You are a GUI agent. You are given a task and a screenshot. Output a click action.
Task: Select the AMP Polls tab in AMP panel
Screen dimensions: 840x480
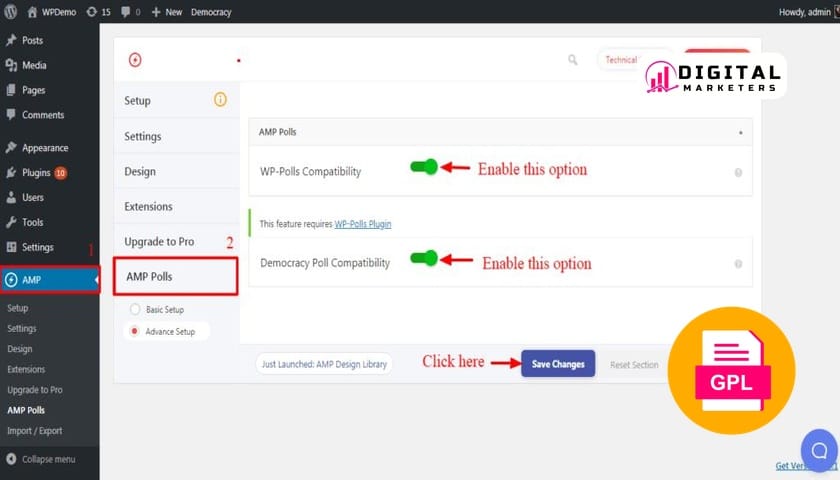(x=176, y=276)
